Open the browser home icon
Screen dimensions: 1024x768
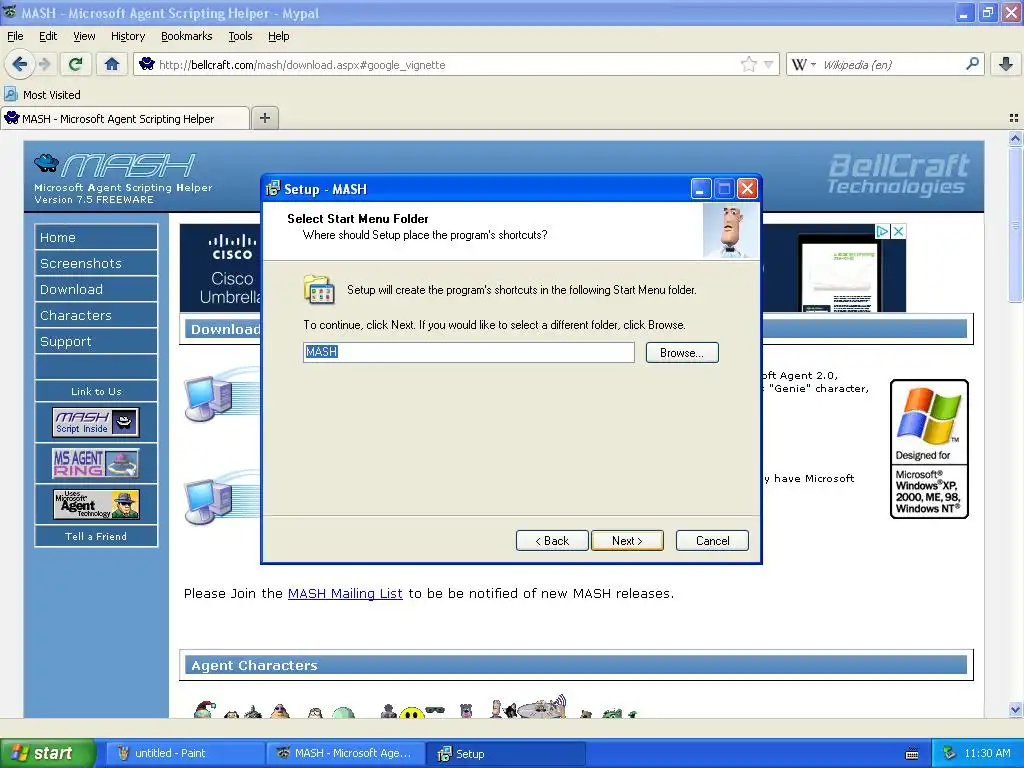click(112, 64)
